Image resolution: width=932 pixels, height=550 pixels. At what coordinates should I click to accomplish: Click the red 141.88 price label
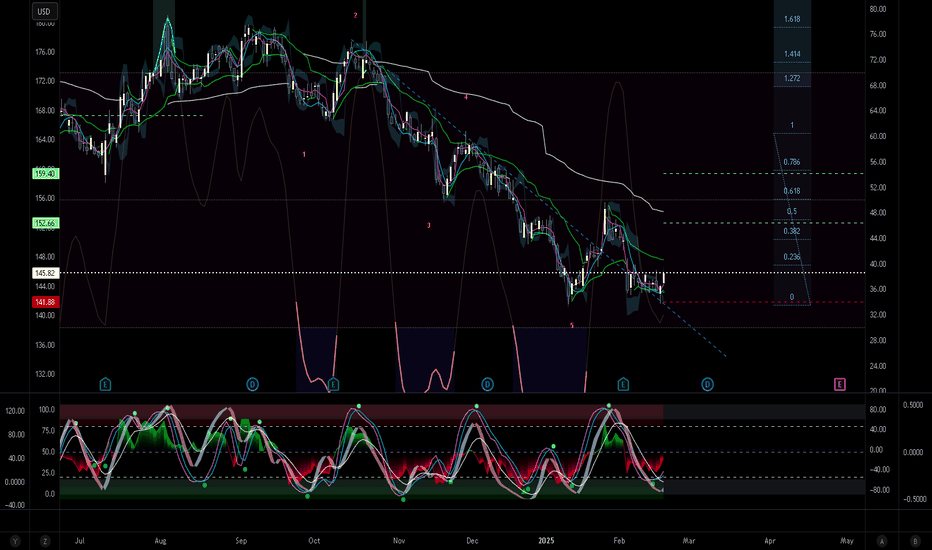(x=45, y=302)
